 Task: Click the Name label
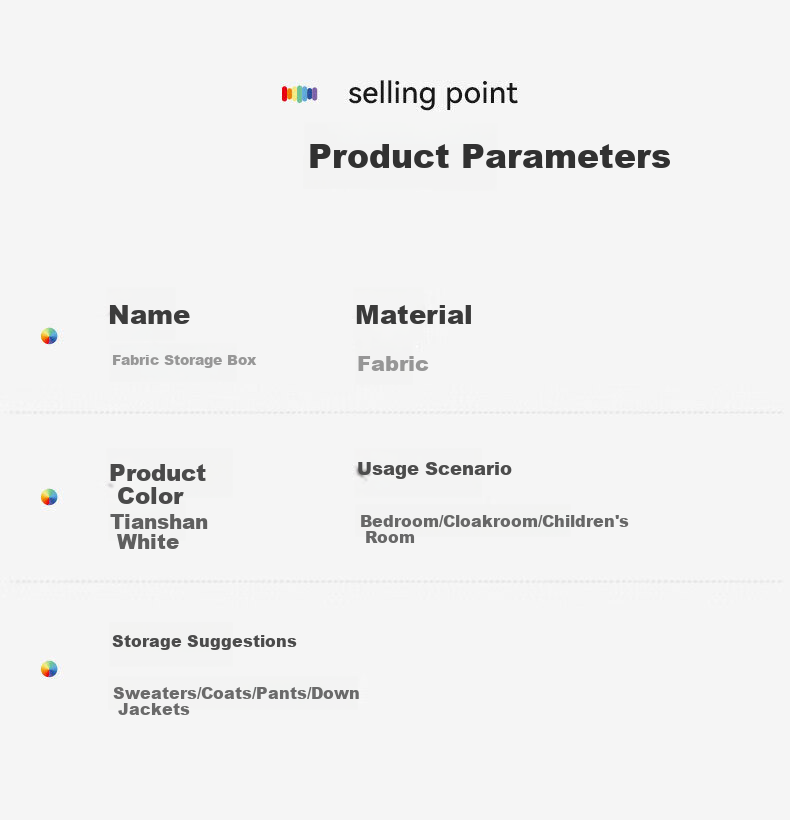(x=150, y=315)
